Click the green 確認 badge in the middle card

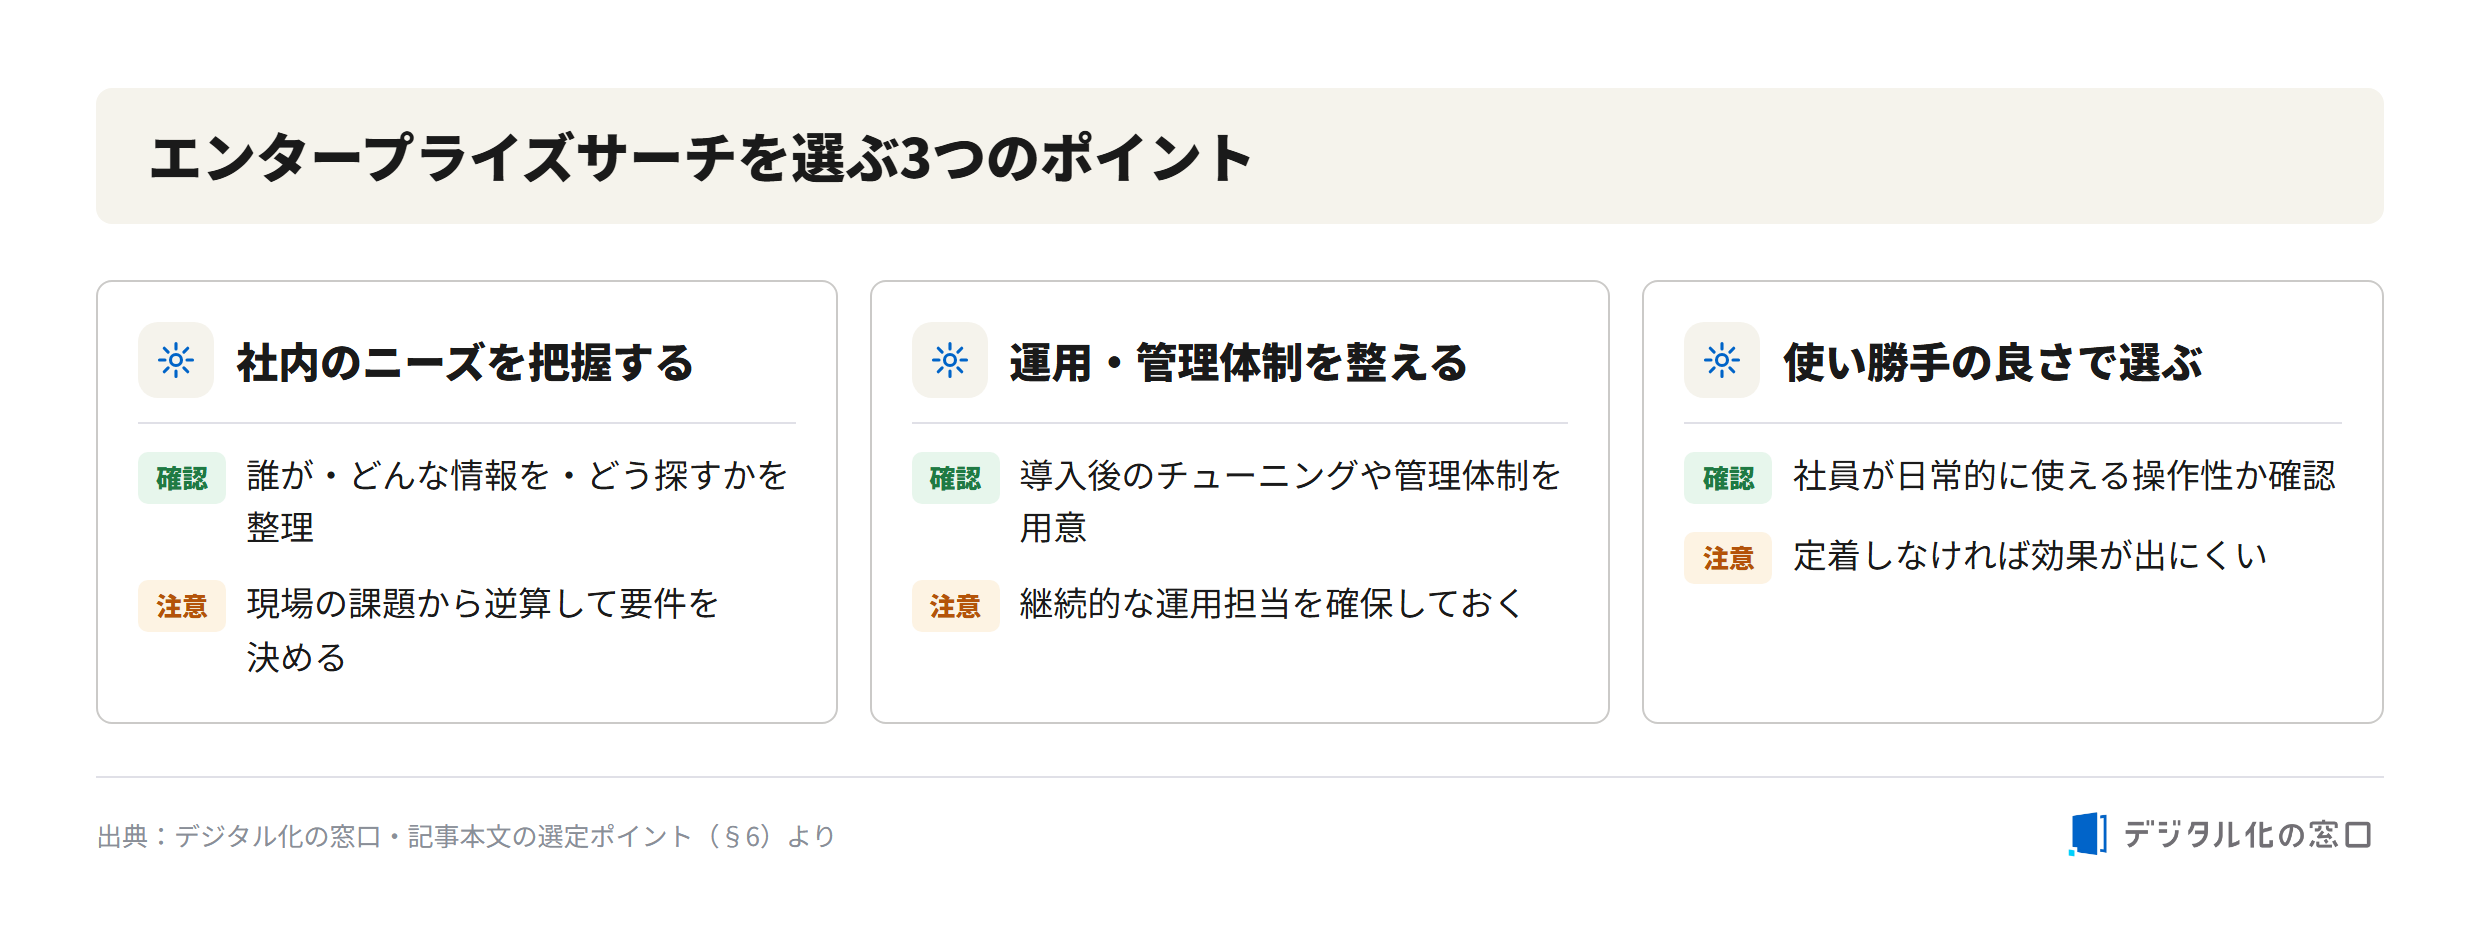955,478
